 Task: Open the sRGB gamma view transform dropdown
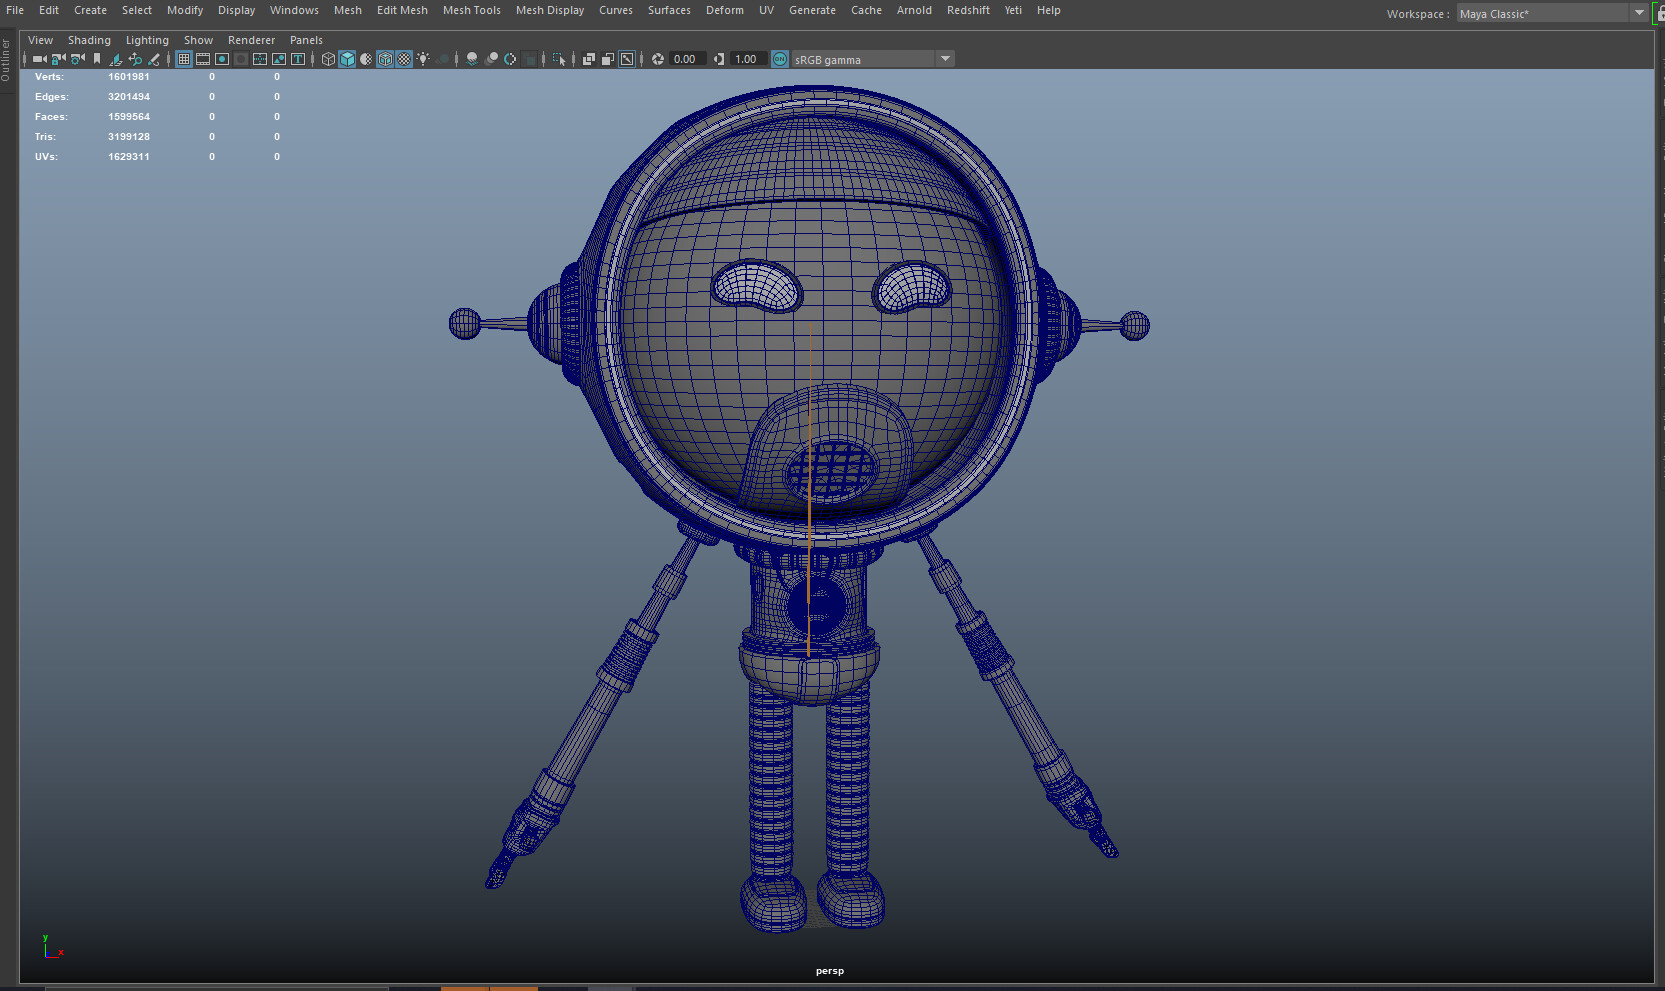click(x=945, y=59)
